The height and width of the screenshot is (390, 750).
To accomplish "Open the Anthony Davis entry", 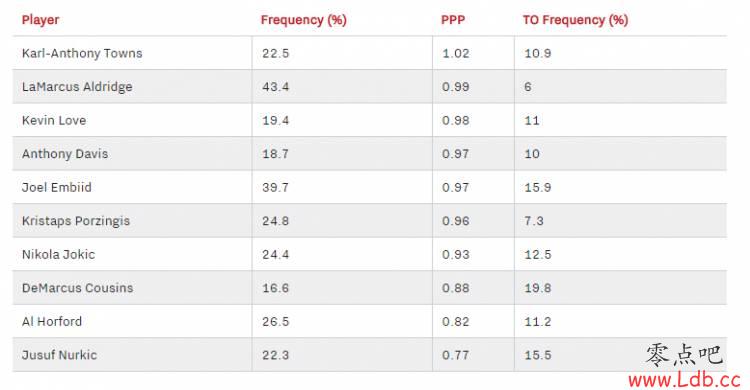I will pyautogui.click(x=65, y=154).
